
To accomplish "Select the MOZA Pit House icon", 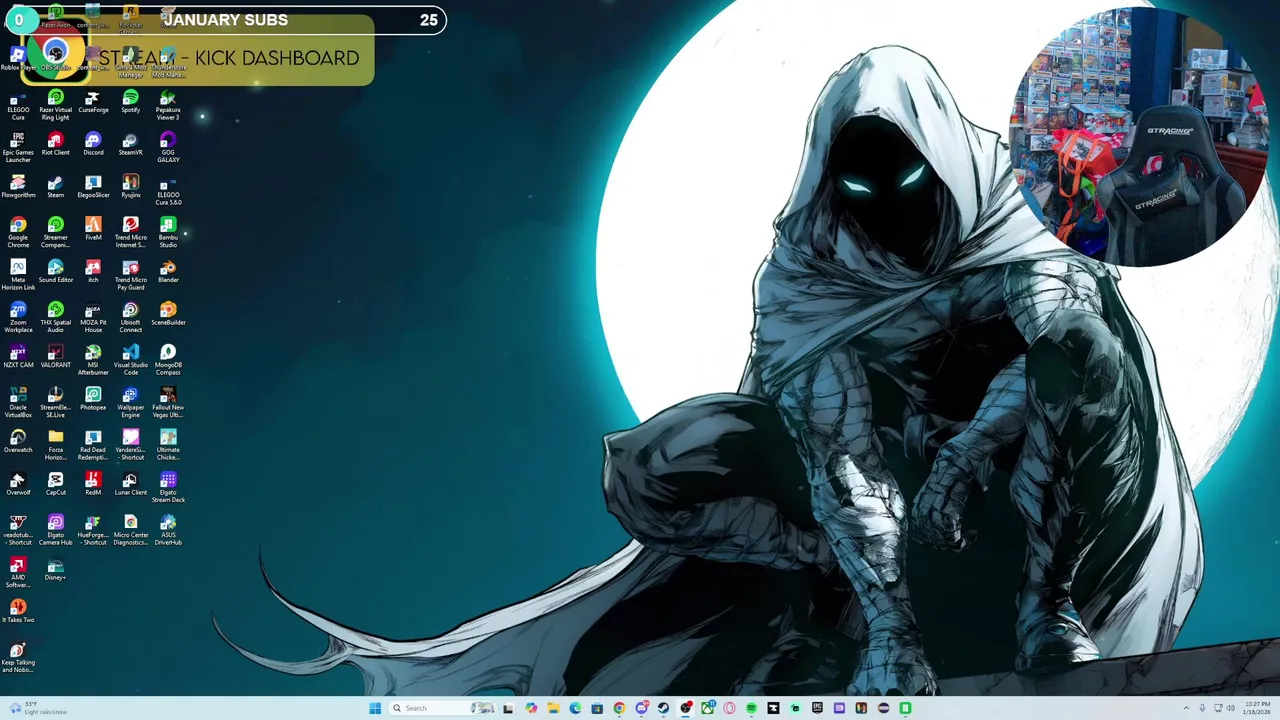I will click(x=93, y=317).
